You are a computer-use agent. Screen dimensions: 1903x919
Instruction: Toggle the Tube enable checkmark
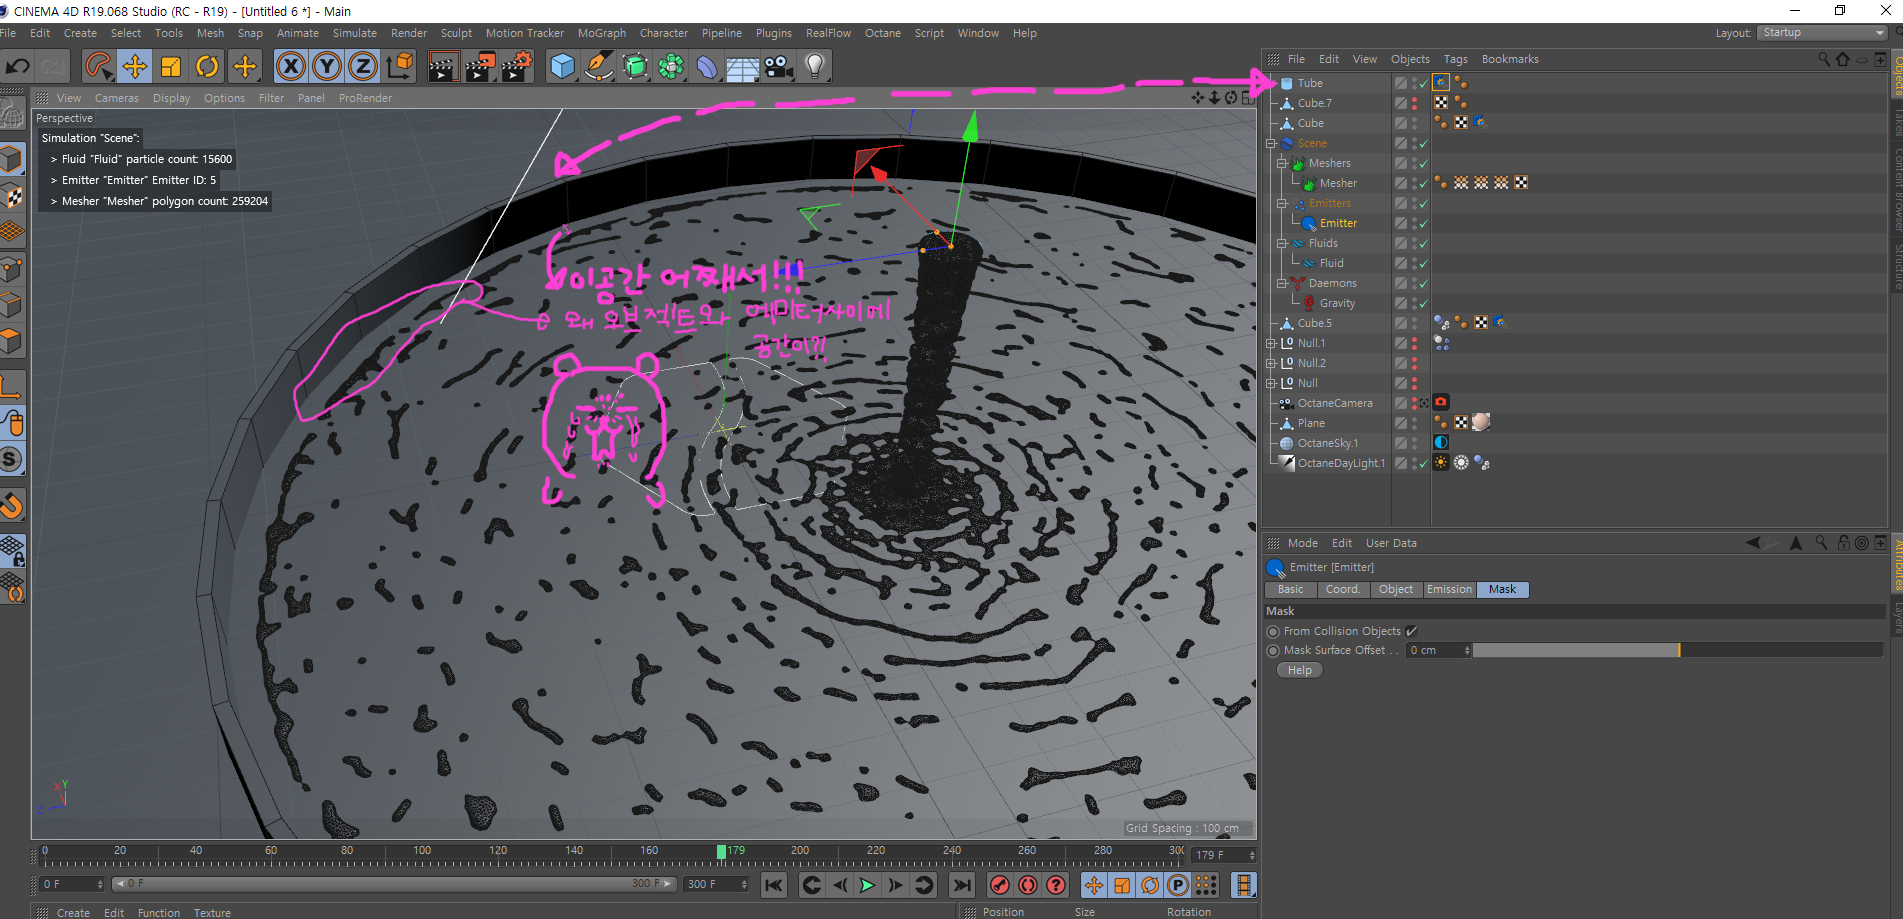(1423, 83)
